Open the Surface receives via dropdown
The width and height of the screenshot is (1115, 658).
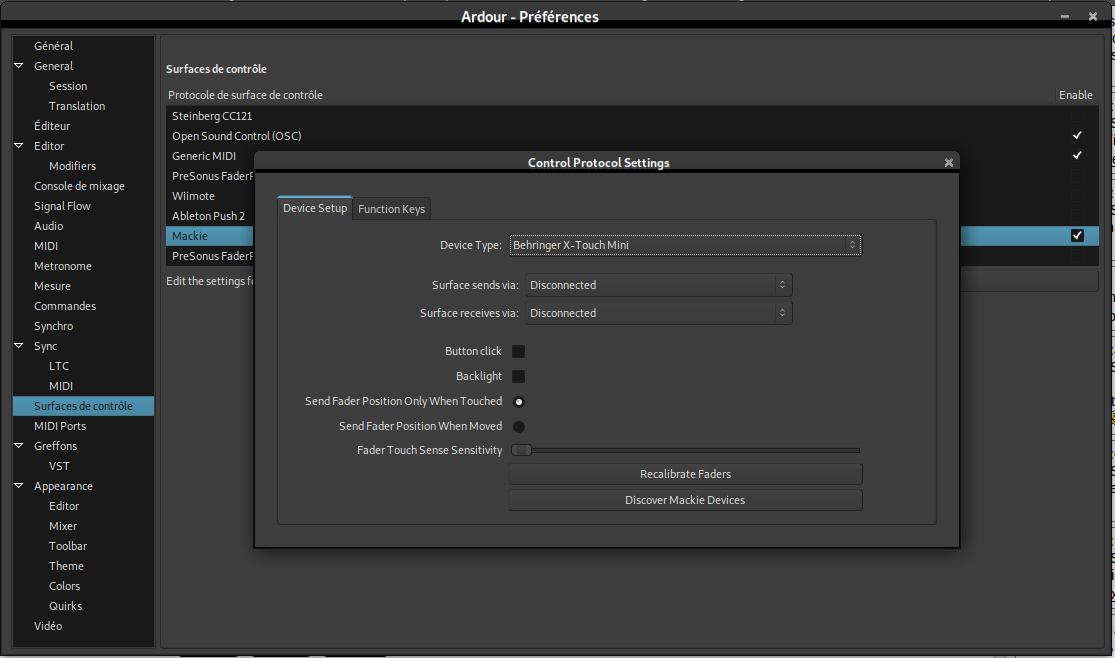click(x=658, y=313)
